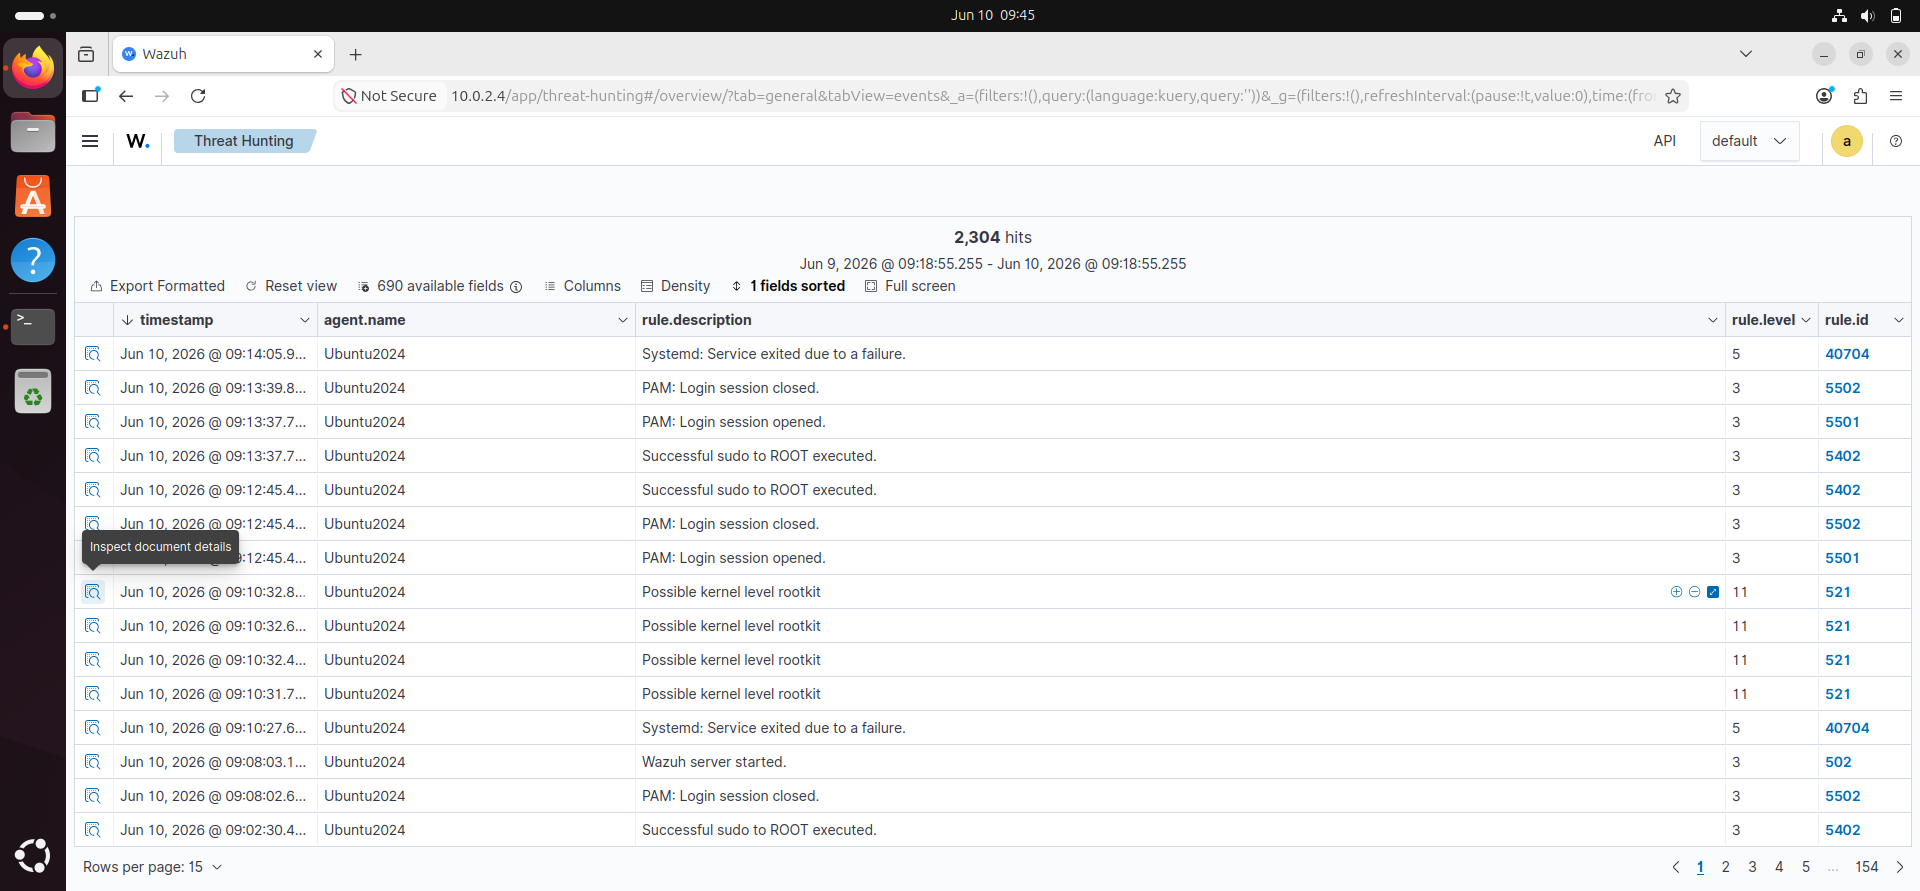Open agent.name column options chevron
This screenshot has height=891, width=1920.
tap(622, 320)
